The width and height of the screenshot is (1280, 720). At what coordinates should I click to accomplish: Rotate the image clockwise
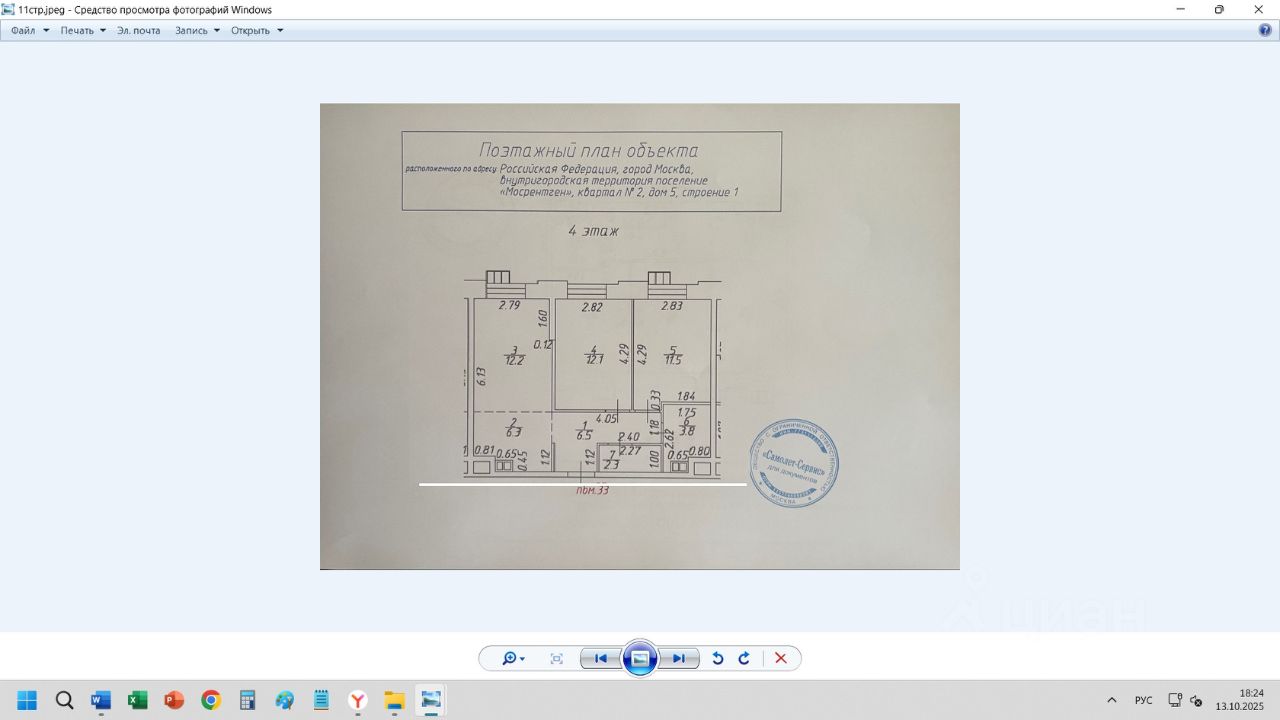pos(744,658)
